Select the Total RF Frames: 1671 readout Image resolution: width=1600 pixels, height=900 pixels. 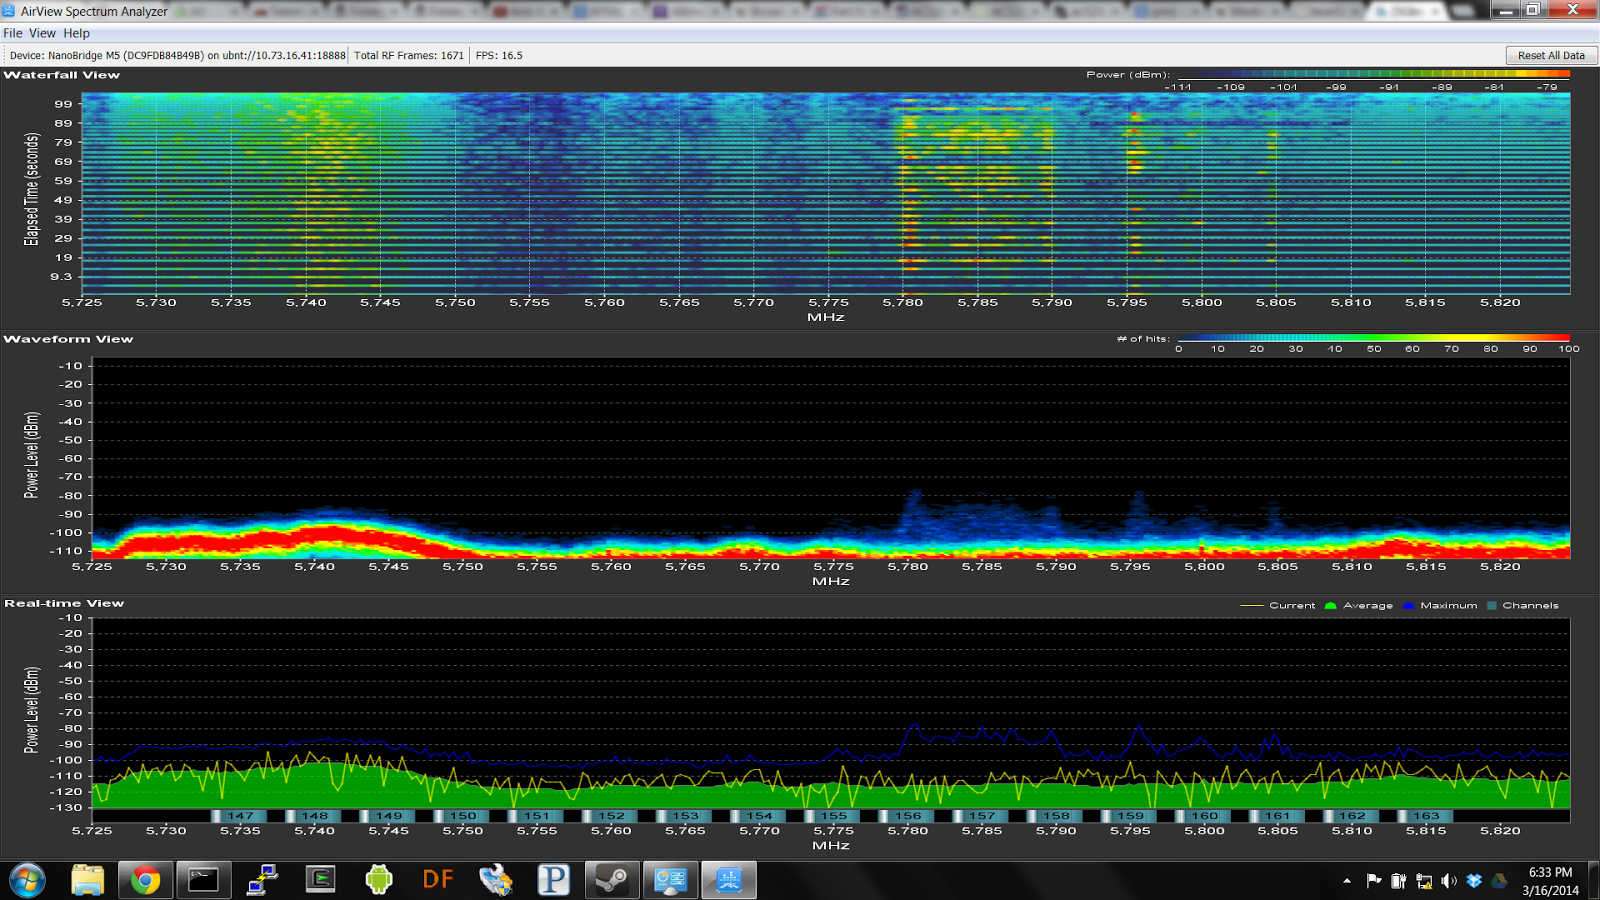coord(409,55)
